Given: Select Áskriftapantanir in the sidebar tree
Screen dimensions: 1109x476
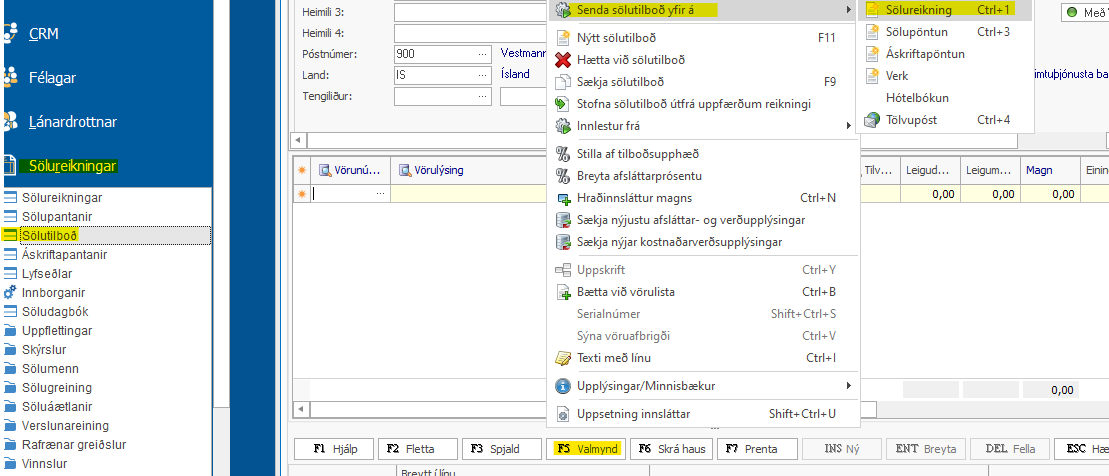Looking at the screenshot, I should (64, 255).
